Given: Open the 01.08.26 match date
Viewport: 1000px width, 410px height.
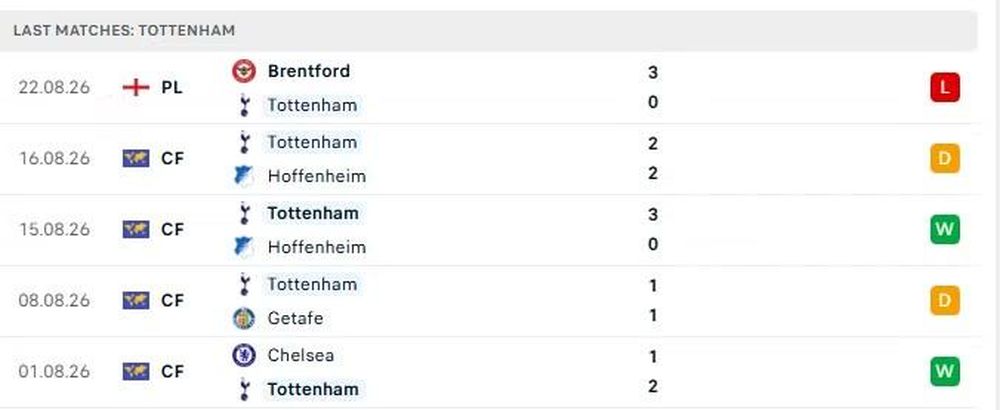Looking at the screenshot, I should pyautogui.click(x=54, y=371).
